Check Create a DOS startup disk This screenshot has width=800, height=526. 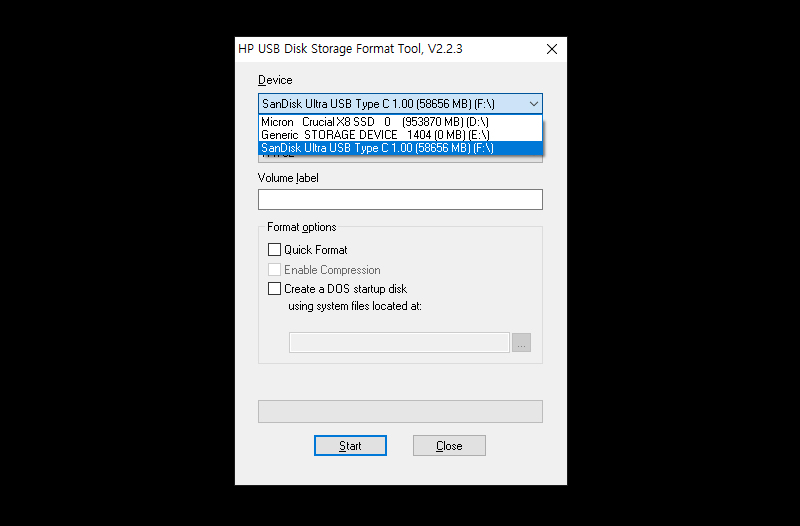click(x=275, y=289)
